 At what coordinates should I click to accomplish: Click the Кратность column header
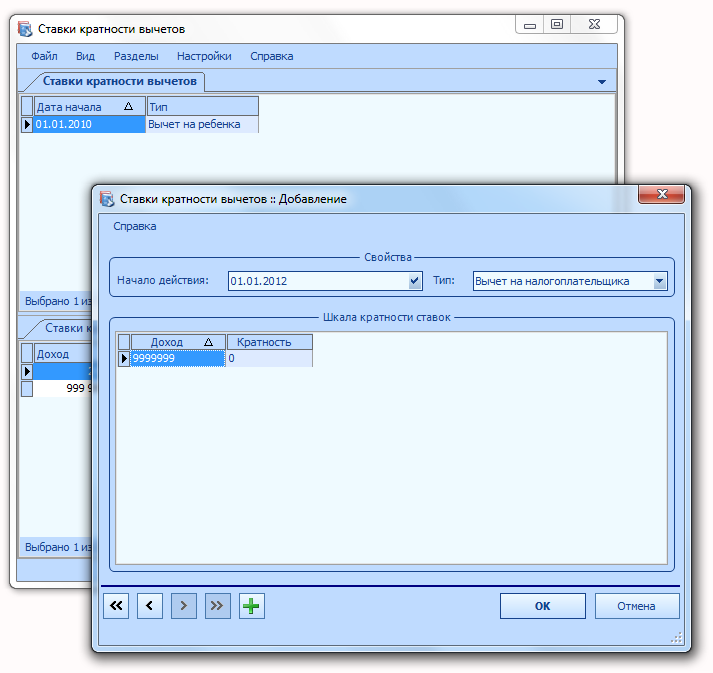(x=270, y=342)
